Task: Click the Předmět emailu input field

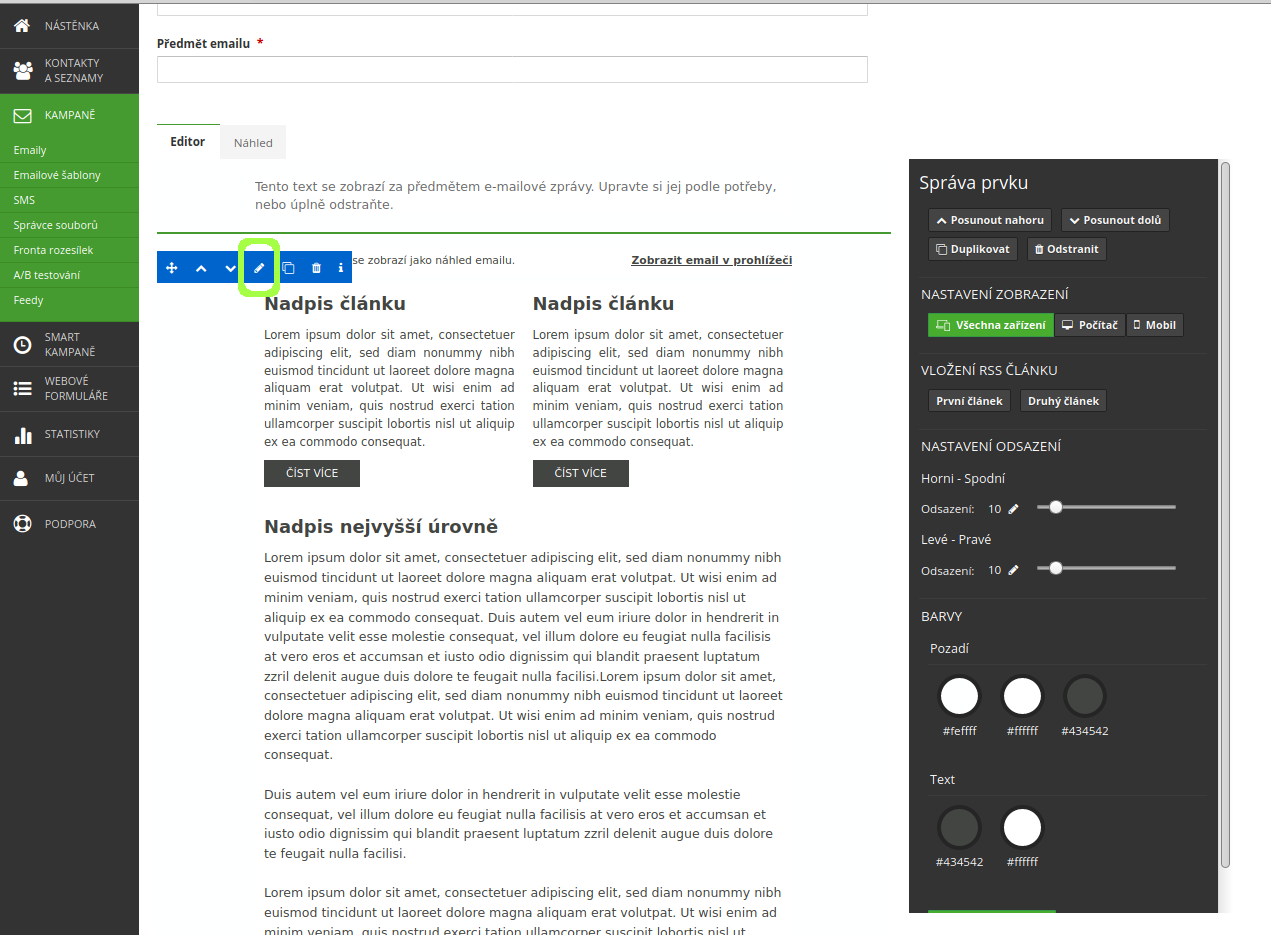Action: [x=512, y=69]
